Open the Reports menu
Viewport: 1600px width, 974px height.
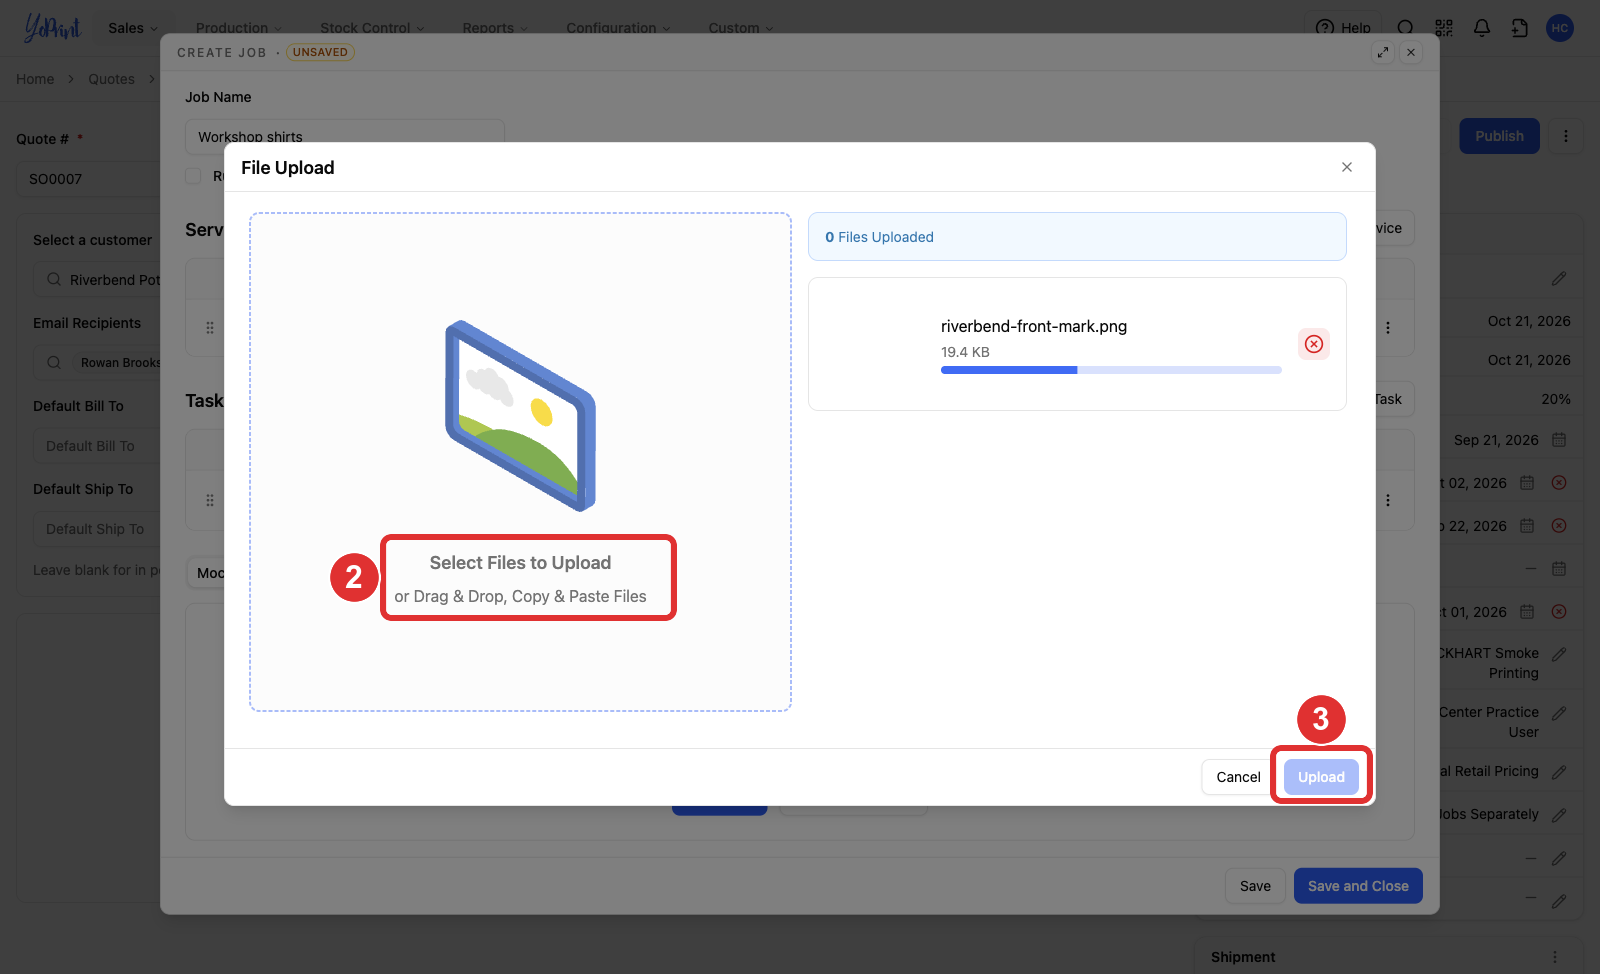(x=495, y=28)
